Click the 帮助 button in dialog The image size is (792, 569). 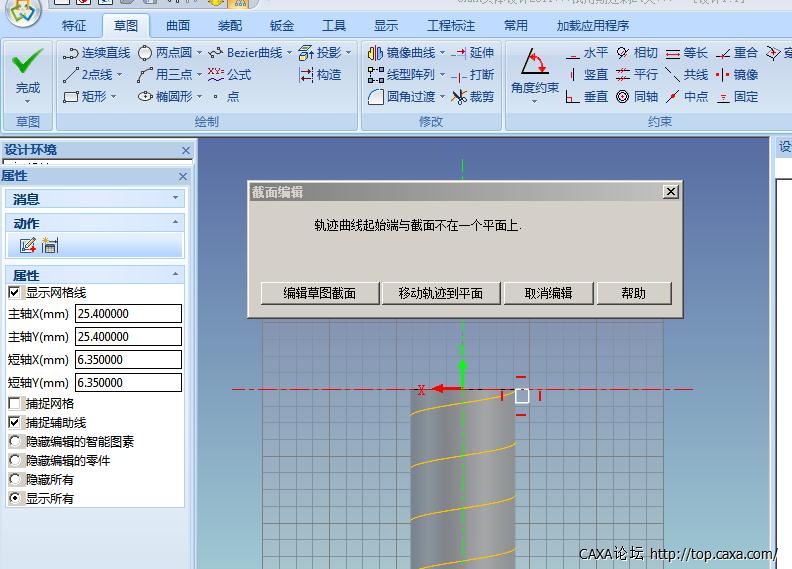633,293
